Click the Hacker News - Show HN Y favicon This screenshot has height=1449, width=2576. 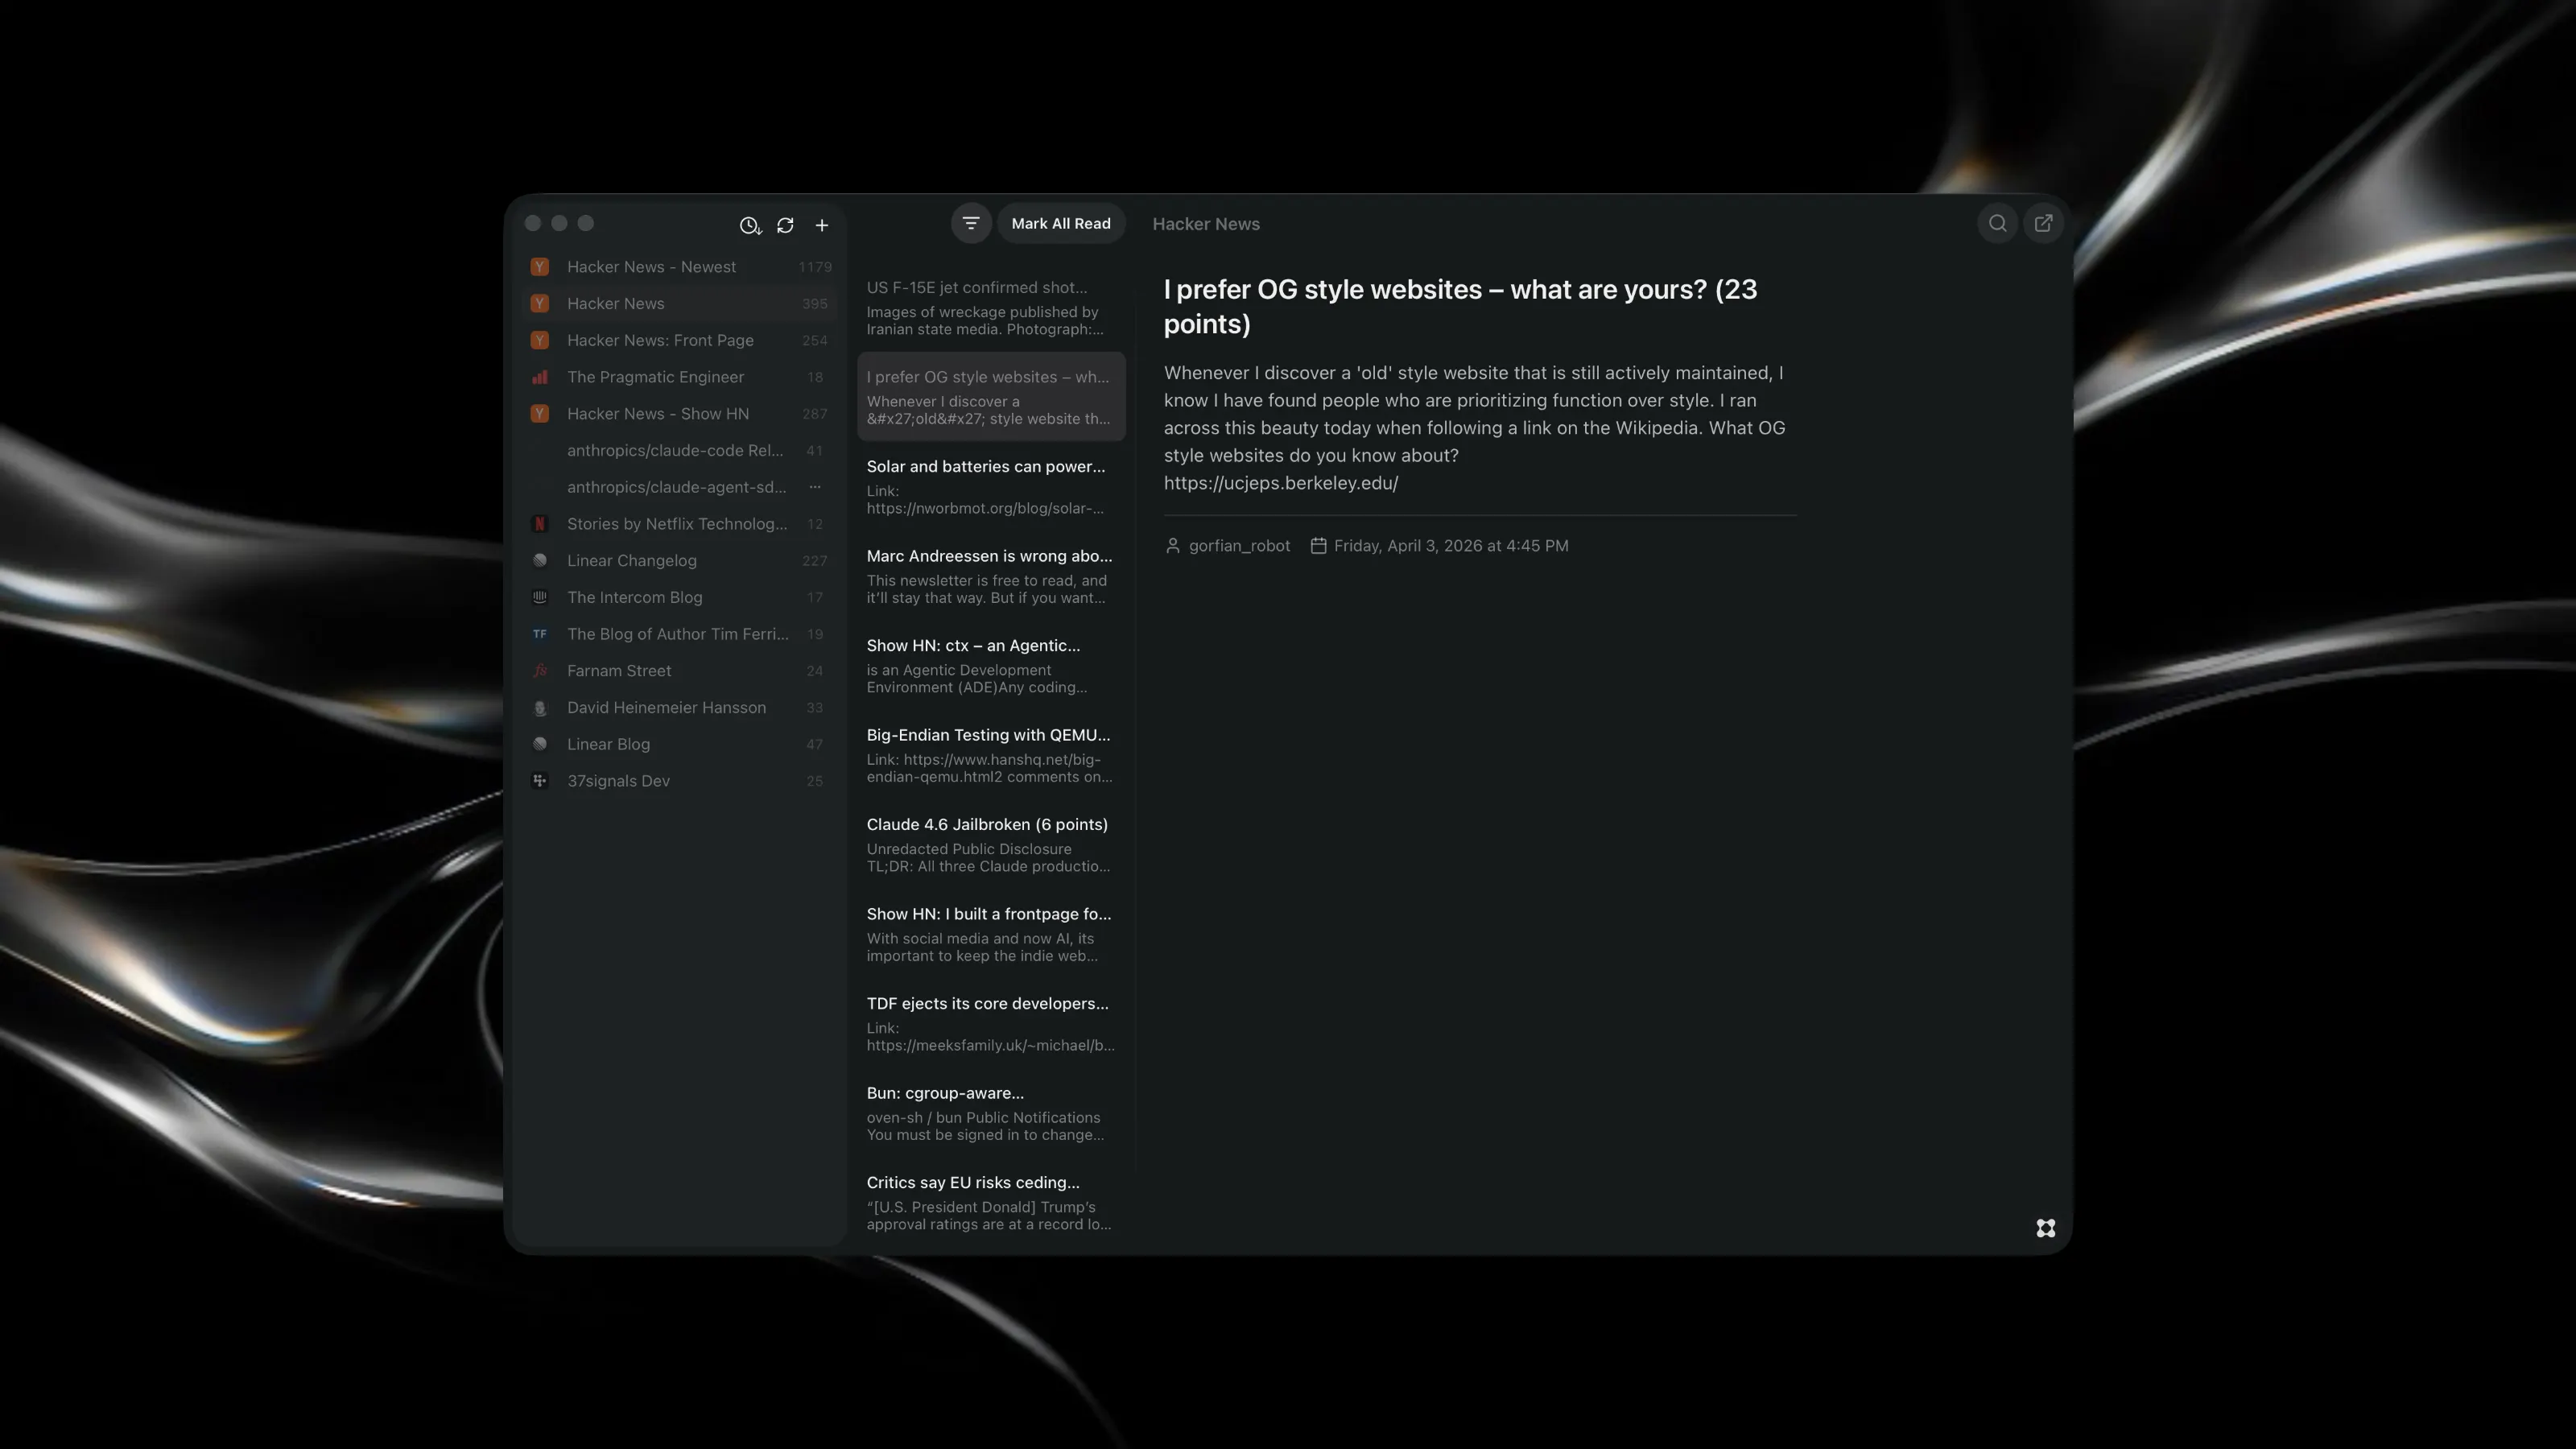(x=540, y=414)
